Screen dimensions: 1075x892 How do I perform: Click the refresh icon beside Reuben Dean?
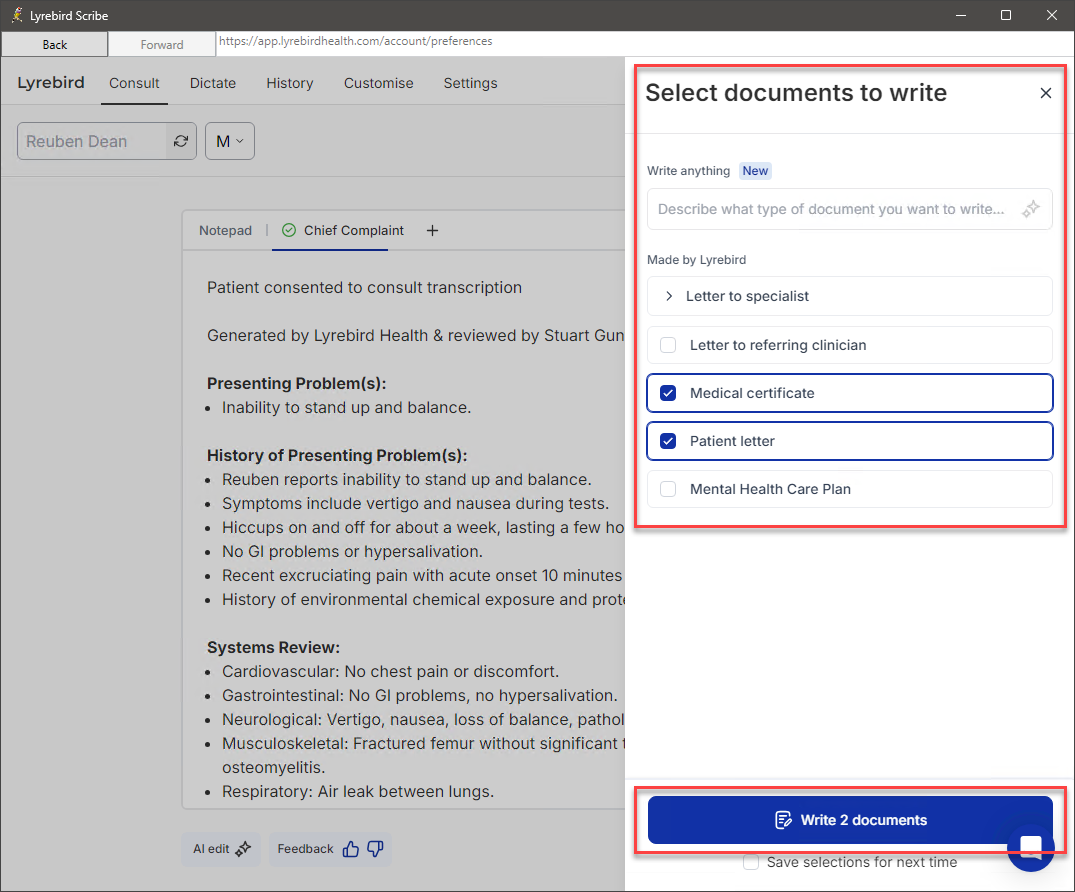pyautogui.click(x=181, y=141)
